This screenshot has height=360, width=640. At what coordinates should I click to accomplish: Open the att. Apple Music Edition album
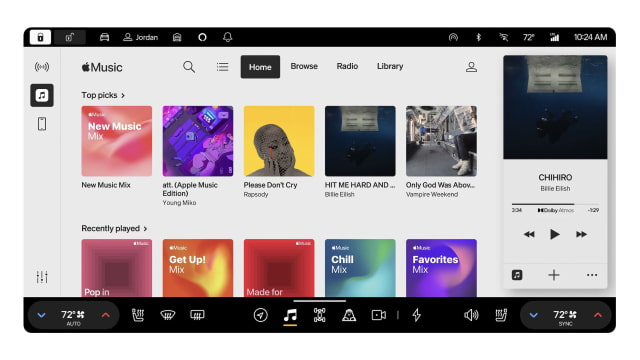point(198,141)
